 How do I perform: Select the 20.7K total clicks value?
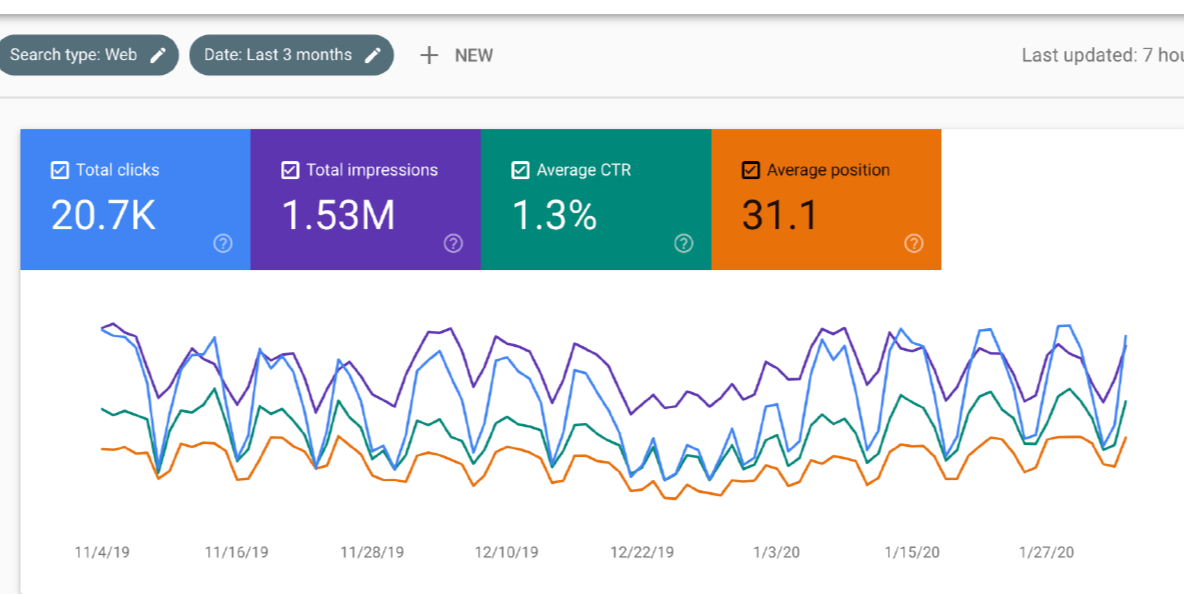click(103, 216)
